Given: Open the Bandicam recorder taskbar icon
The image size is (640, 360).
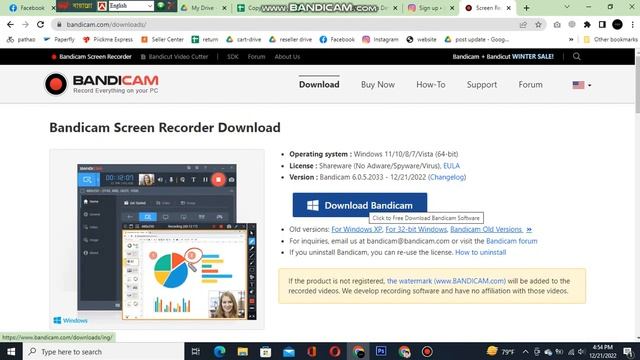Looking at the screenshot, I should click(x=427, y=351).
